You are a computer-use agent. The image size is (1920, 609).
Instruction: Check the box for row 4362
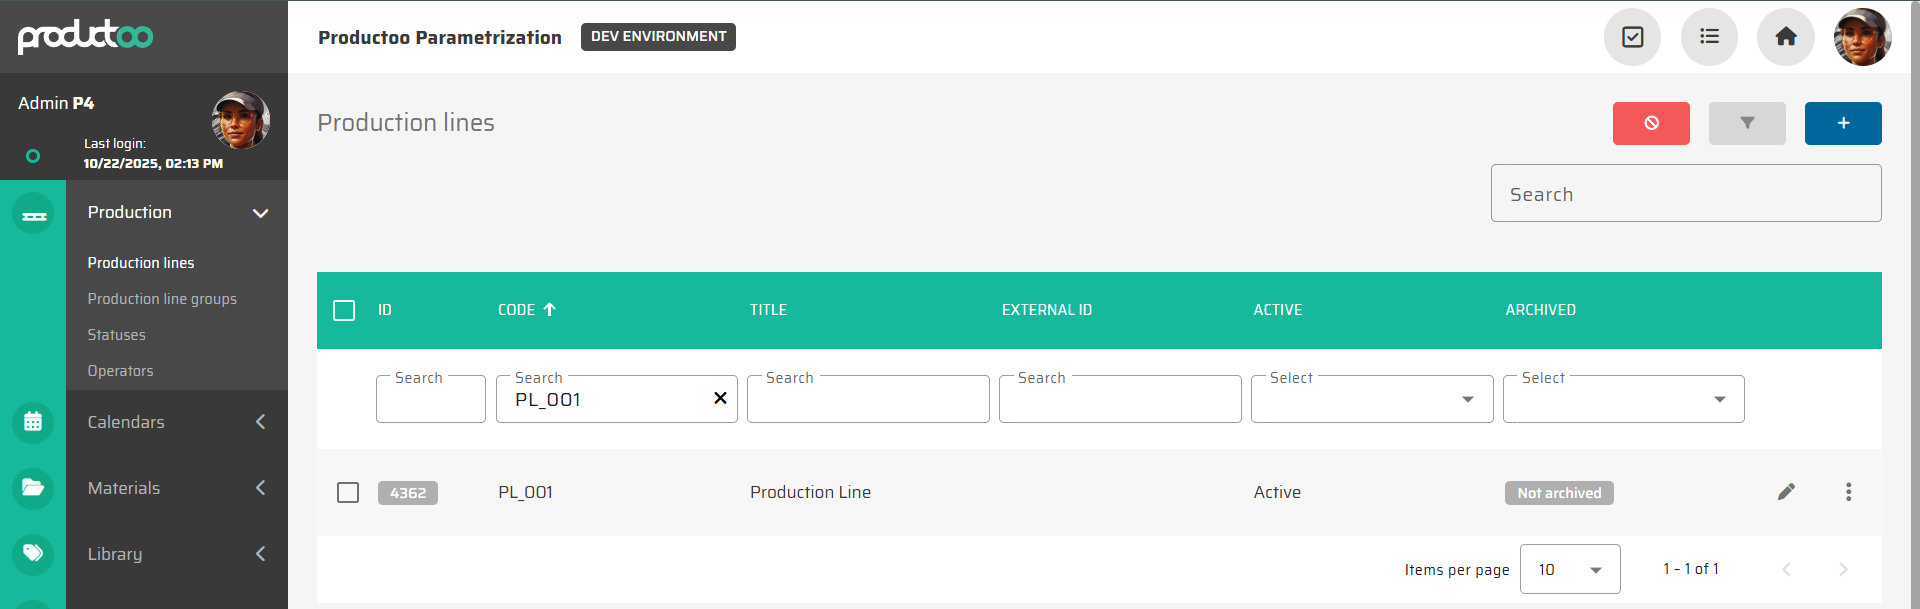coord(348,493)
